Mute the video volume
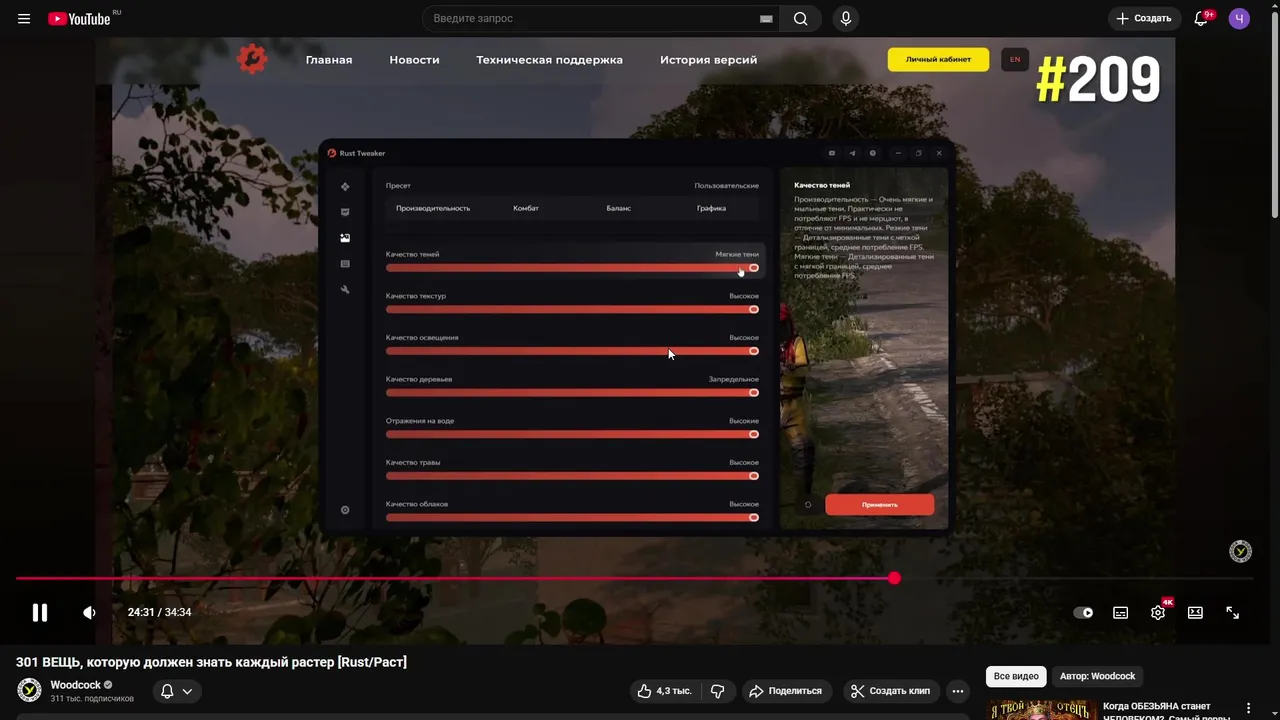The image size is (1280, 720). click(89, 612)
